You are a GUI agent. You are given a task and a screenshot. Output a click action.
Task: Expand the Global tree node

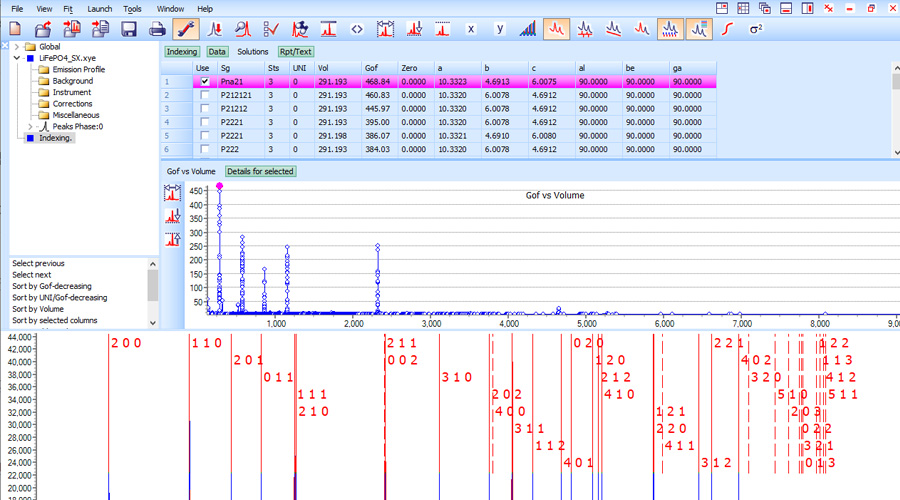tap(17, 47)
